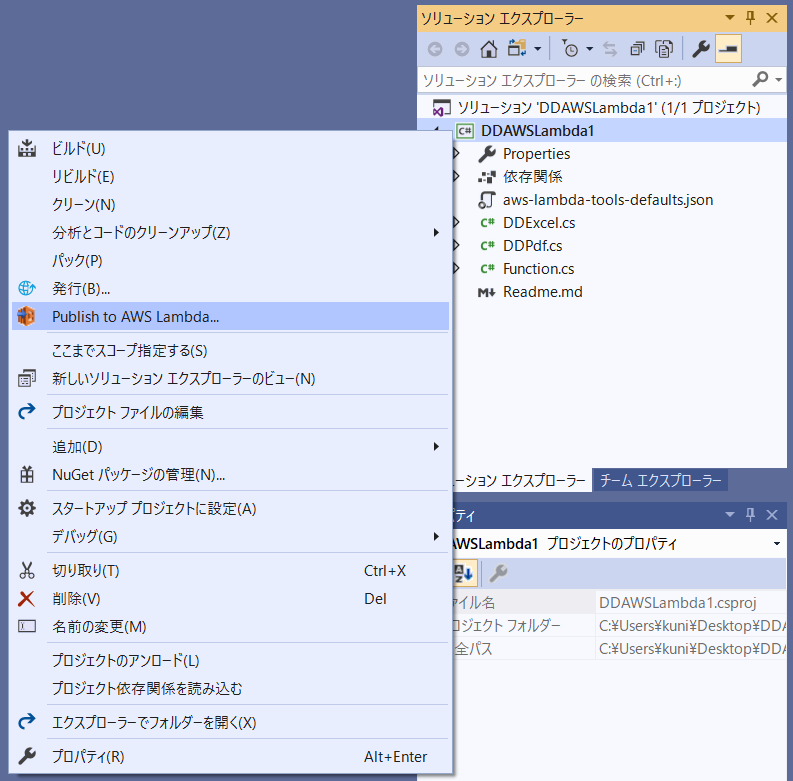The image size is (793, 781).
Task: Open Solution Explorer window position dropdown arrow
Action: (x=730, y=18)
